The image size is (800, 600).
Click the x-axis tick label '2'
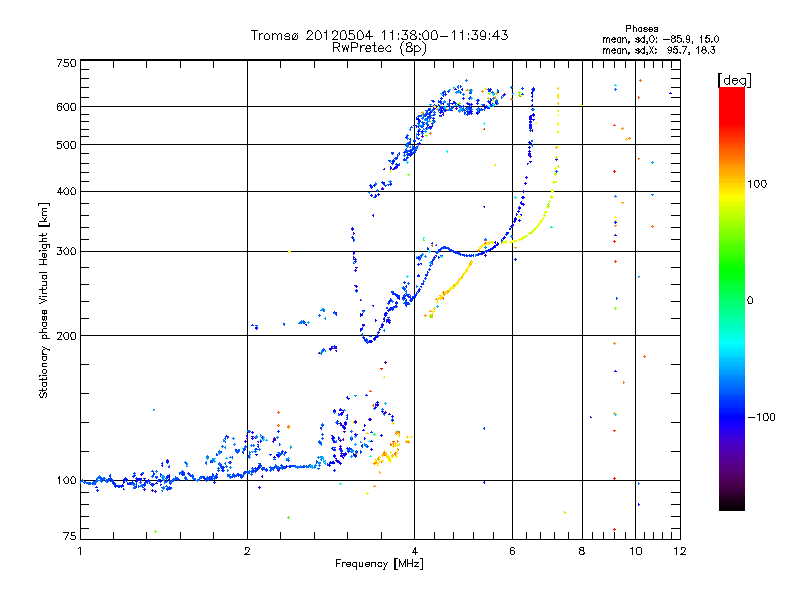(247, 551)
